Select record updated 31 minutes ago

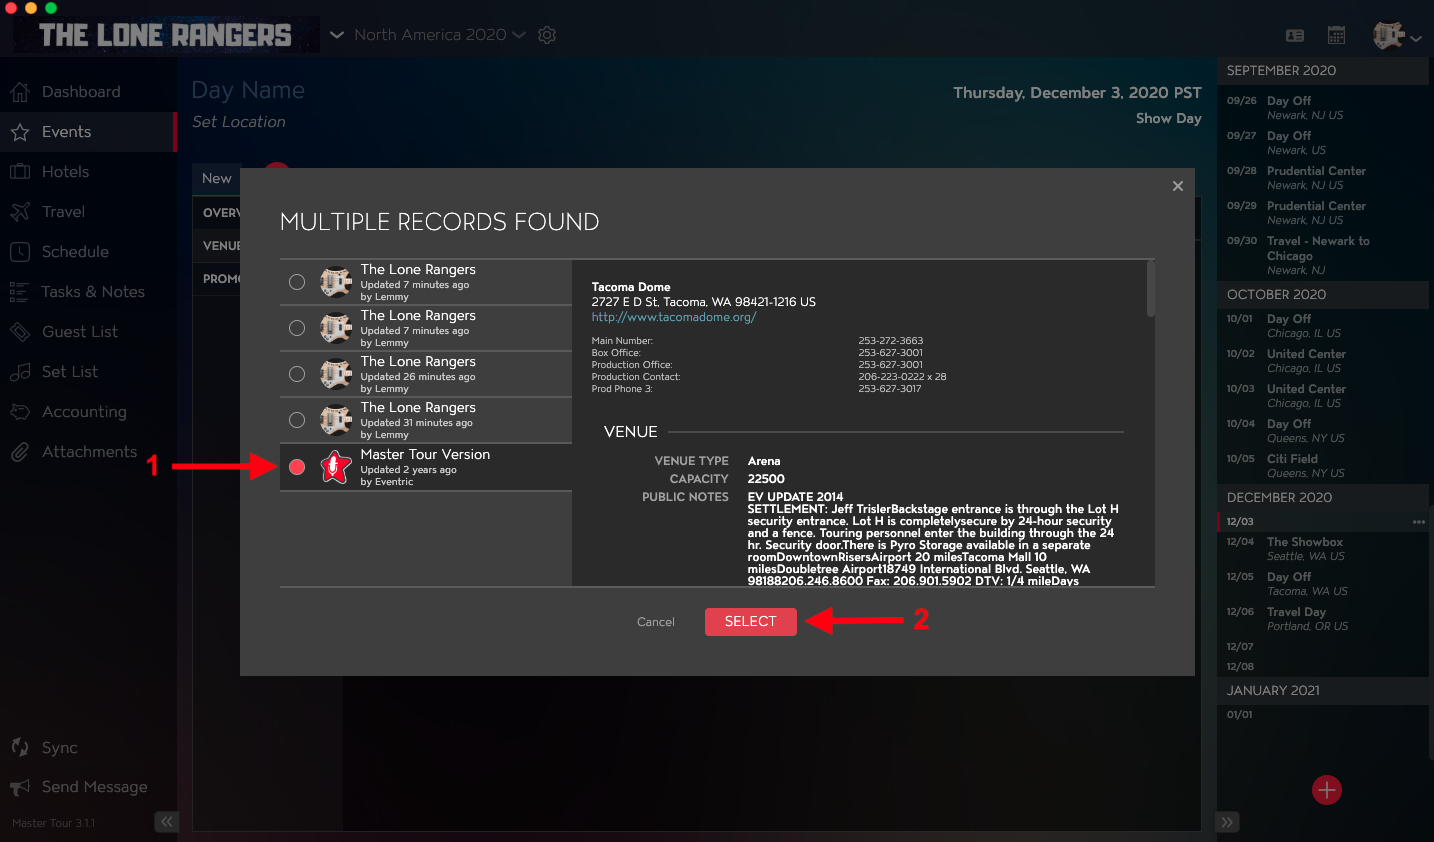[297, 420]
